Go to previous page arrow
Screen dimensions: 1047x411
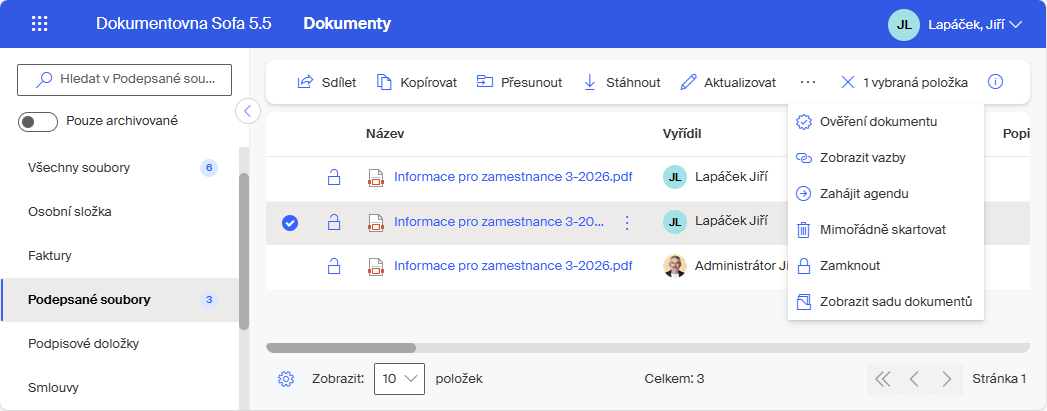click(x=914, y=379)
